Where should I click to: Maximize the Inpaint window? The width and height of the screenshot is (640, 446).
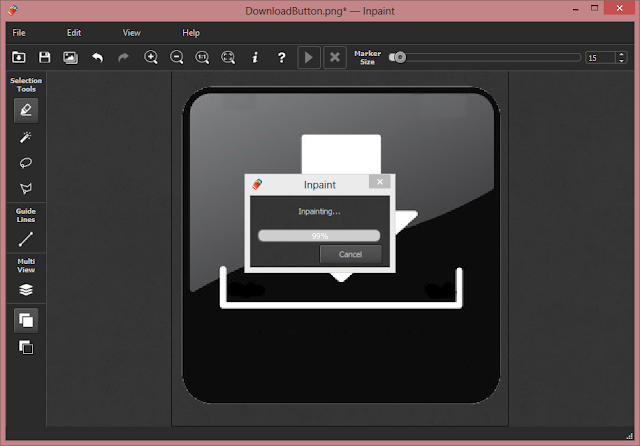(x=594, y=8)
